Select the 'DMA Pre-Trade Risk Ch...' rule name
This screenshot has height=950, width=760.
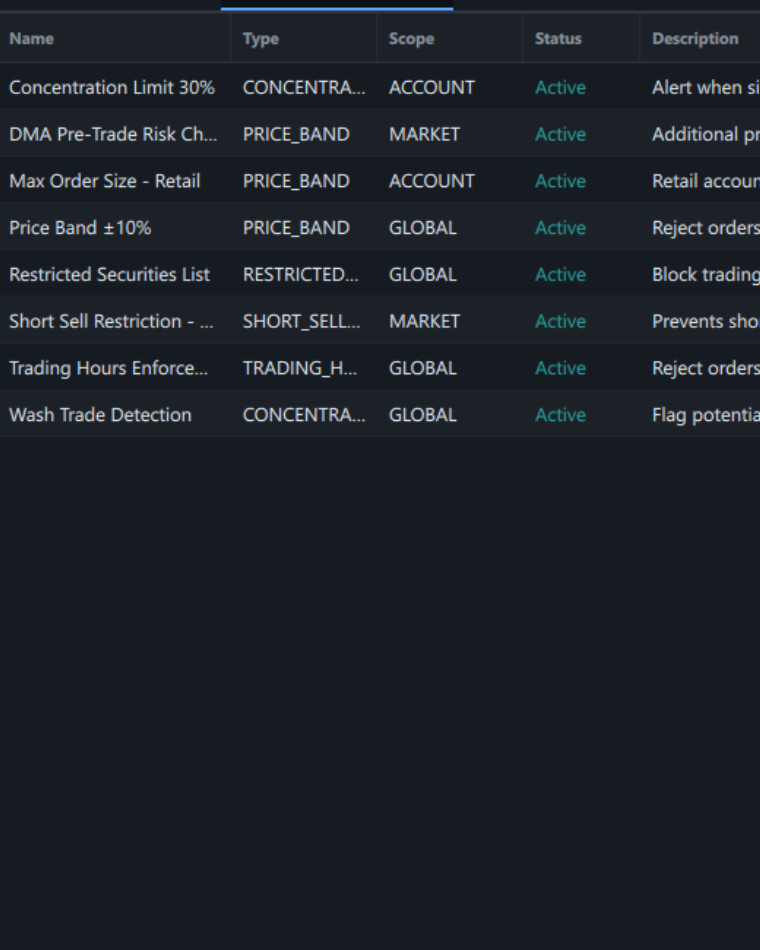(x=113, y=134)
